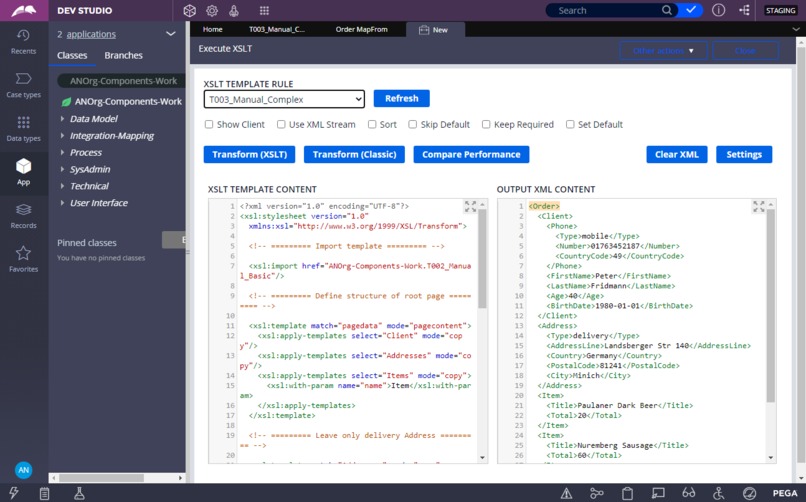
Task: Check the Set Default option
Action: click(x=570, y=124)
